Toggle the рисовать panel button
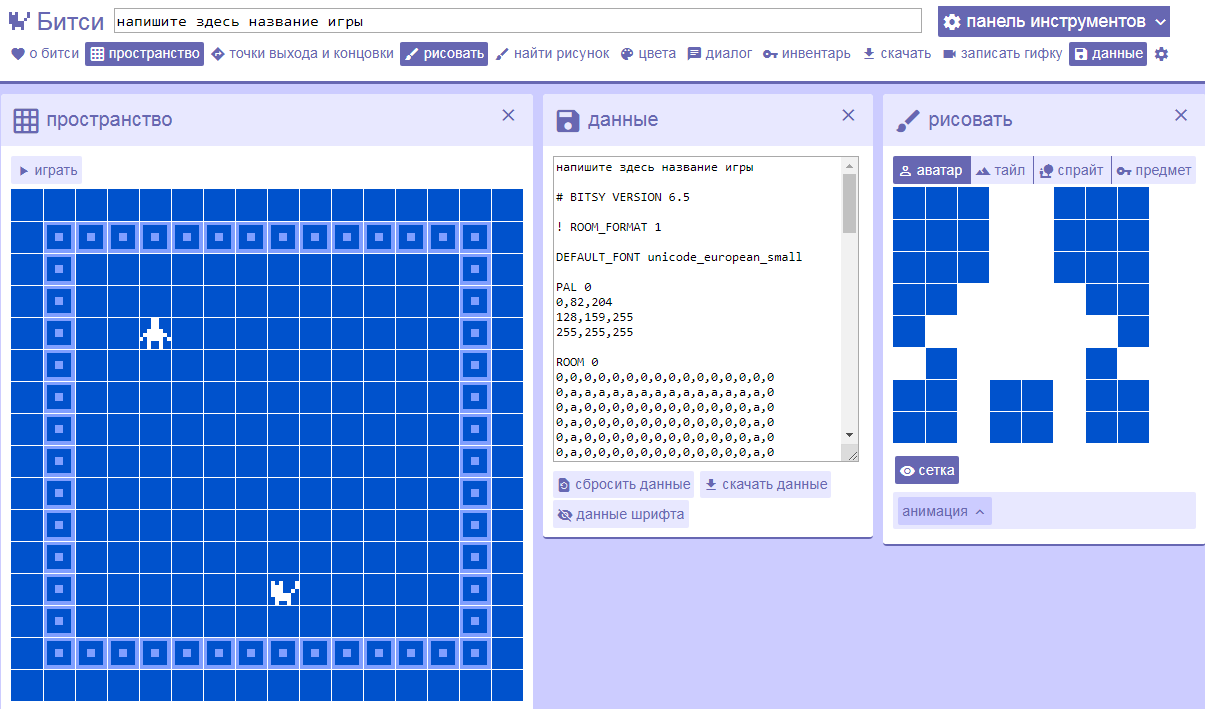The height and width of the screenshot is (709, 1205). click(x=444, y=54)
